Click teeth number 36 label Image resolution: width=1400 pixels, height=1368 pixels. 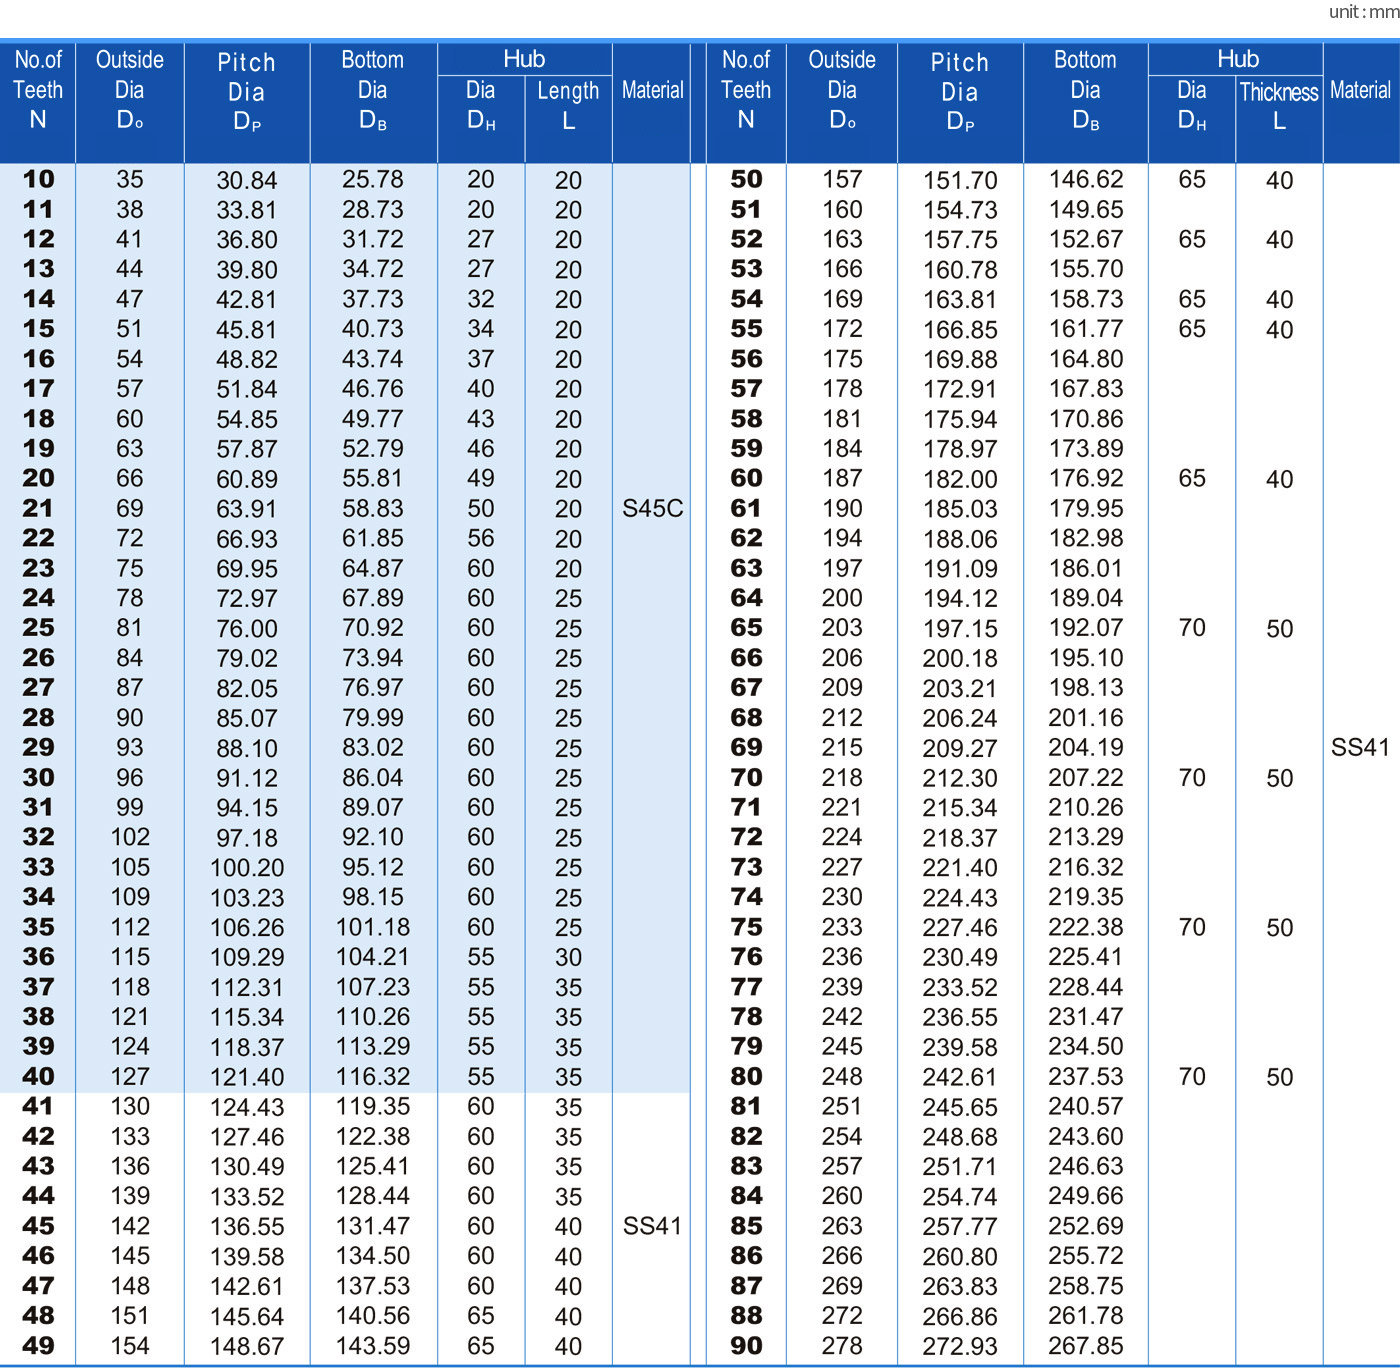pos(38,957)
